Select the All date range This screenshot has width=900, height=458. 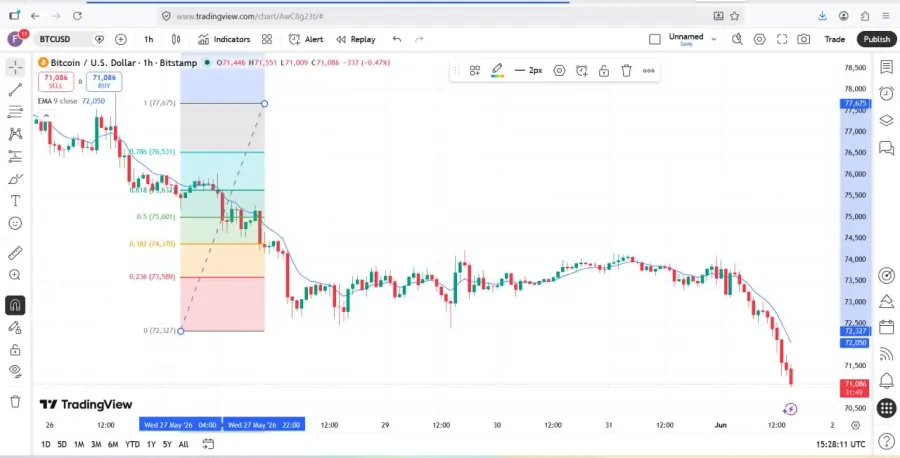[184, 444]
